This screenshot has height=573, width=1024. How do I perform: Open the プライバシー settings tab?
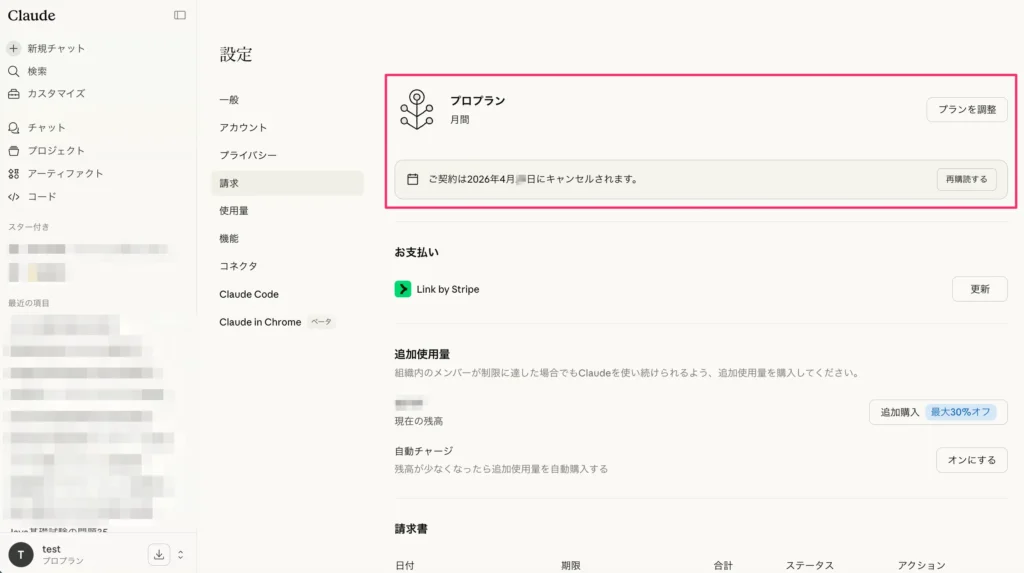(x=248, y=155)
